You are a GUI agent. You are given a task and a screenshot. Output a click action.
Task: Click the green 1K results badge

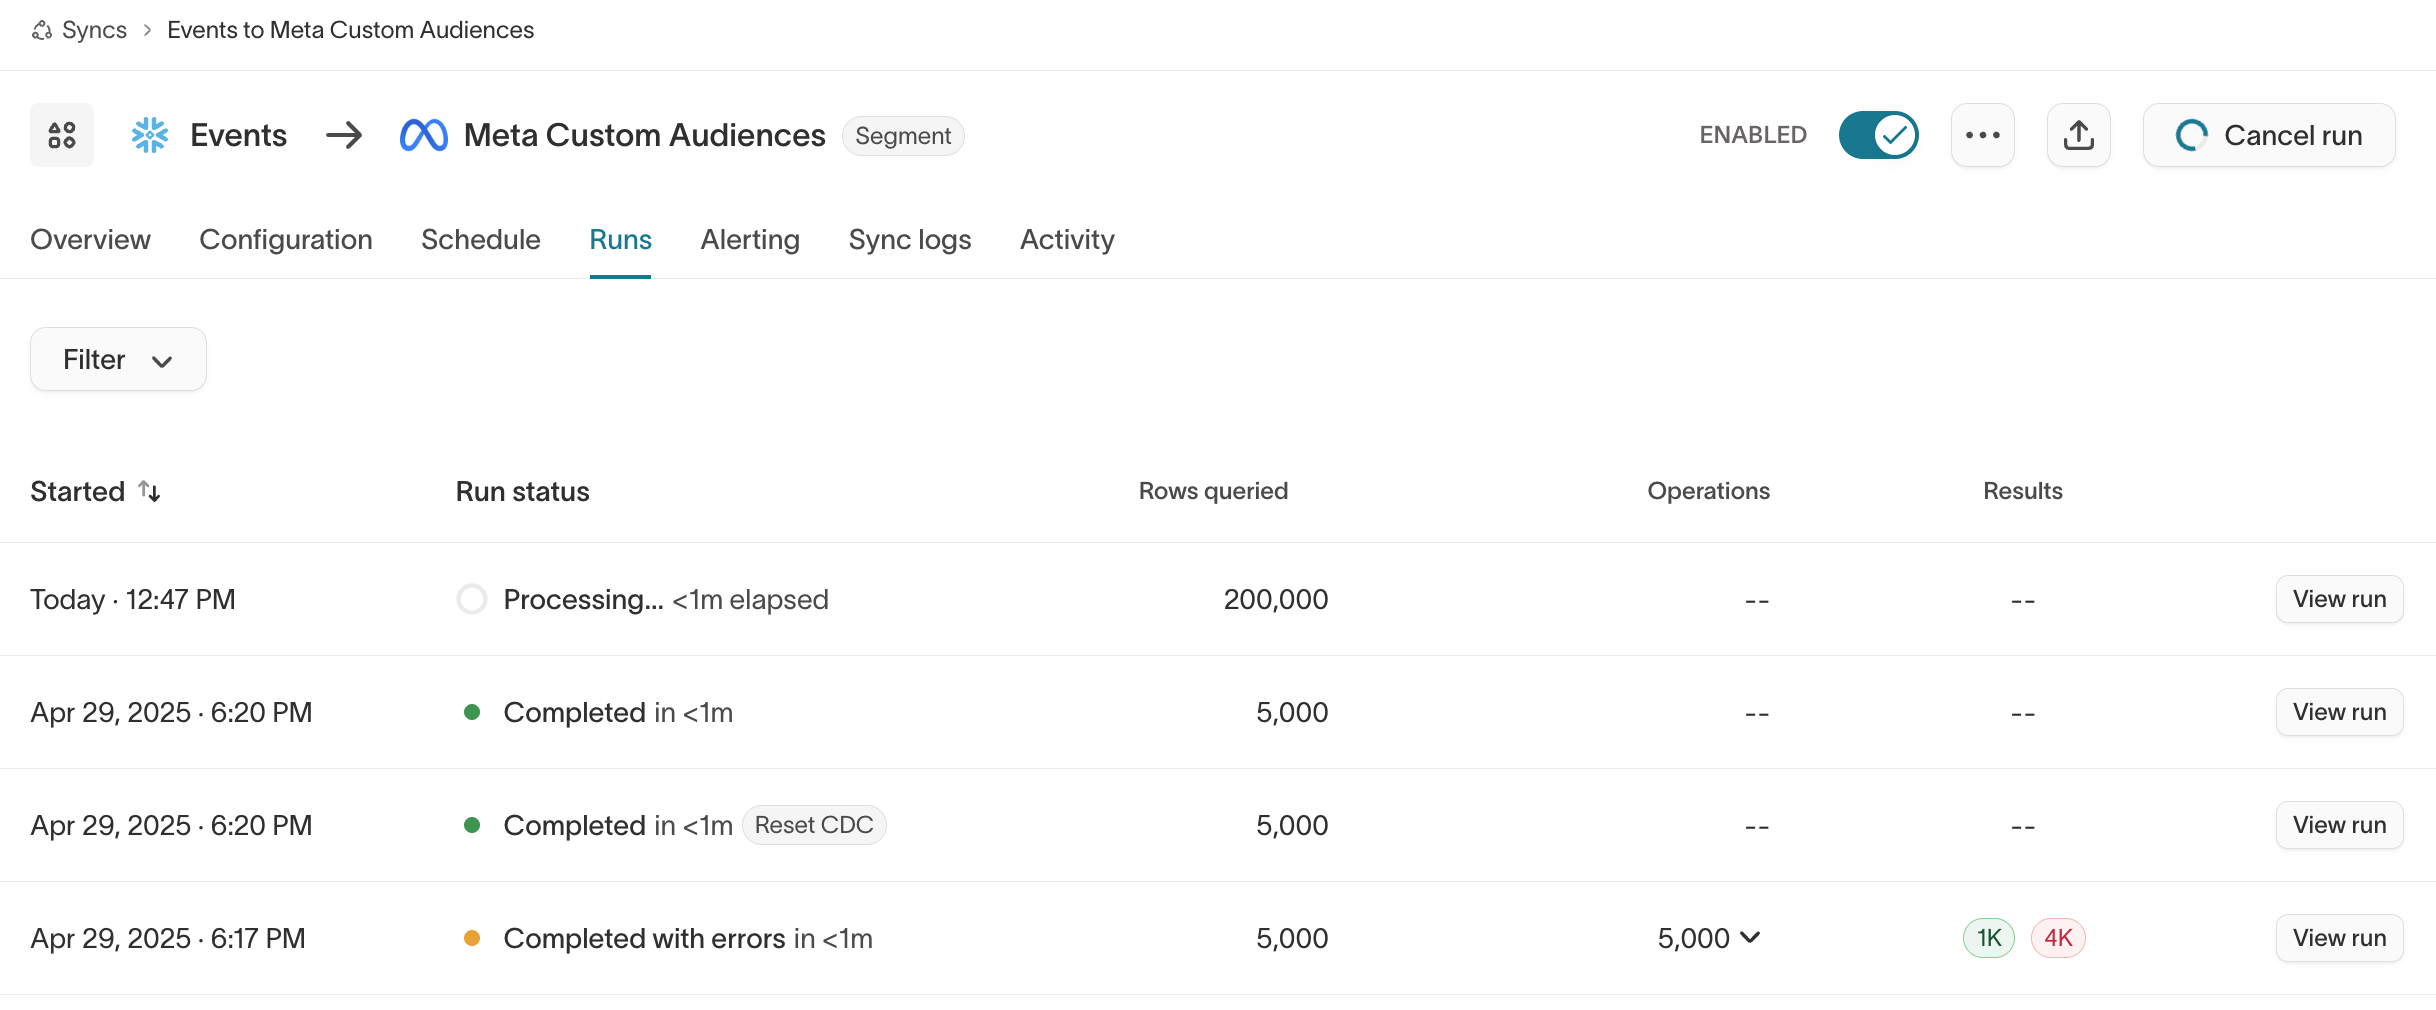coord(1989,938)
